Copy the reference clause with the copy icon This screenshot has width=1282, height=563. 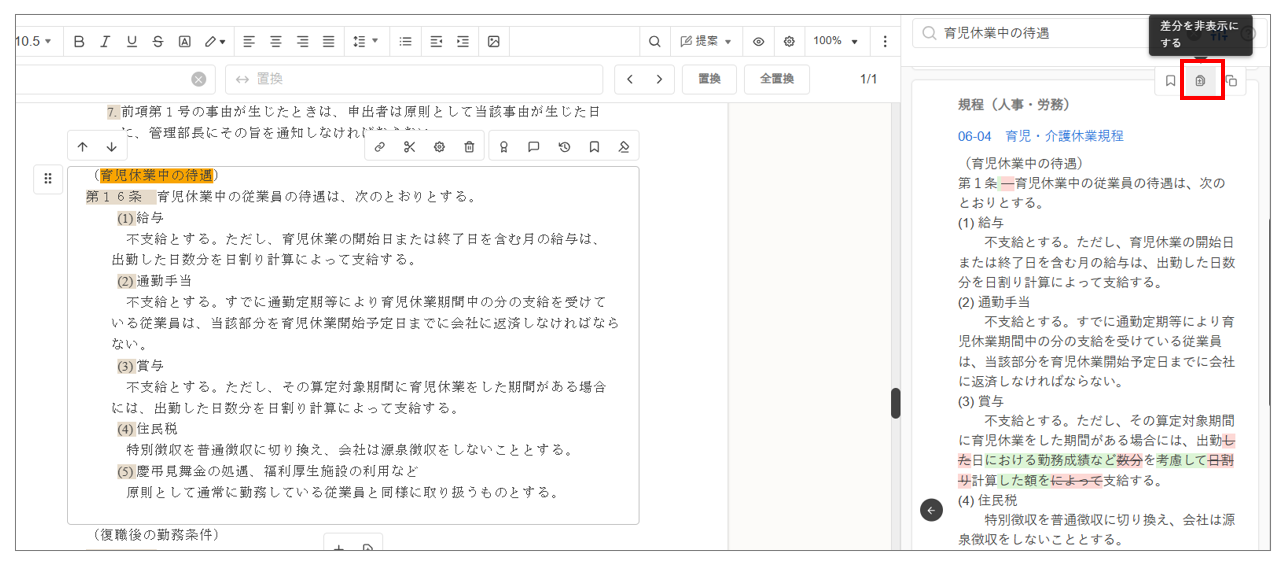pos(1232,81)
